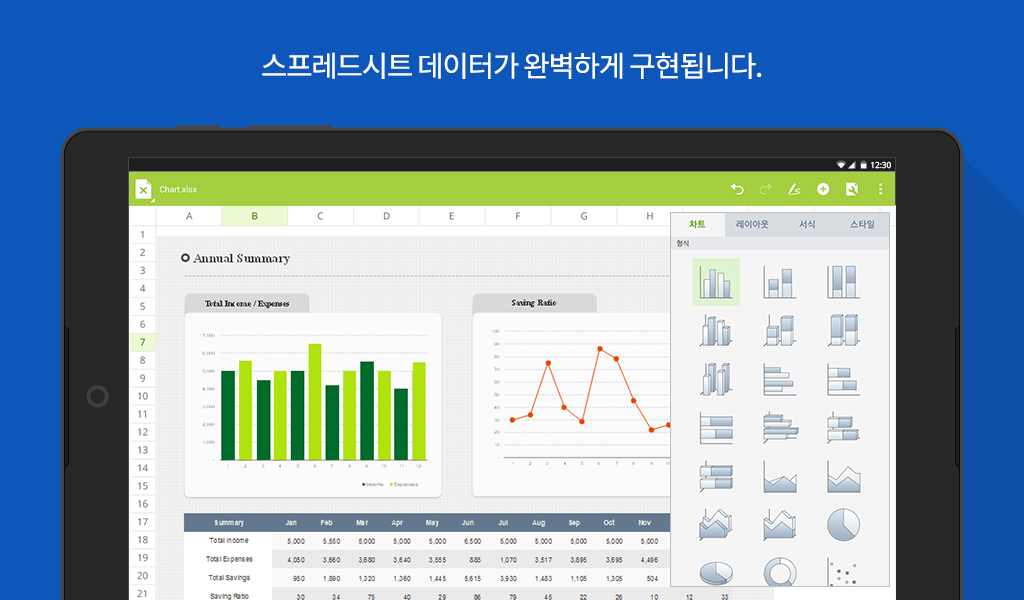Switch to the 서식 tab

(807, 224)
